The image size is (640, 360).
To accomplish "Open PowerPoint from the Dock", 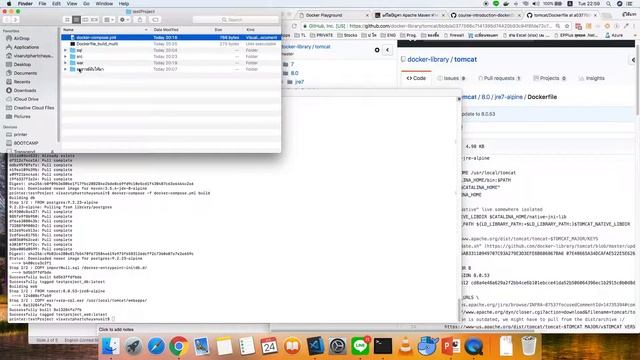I will (x=451, y=346).
